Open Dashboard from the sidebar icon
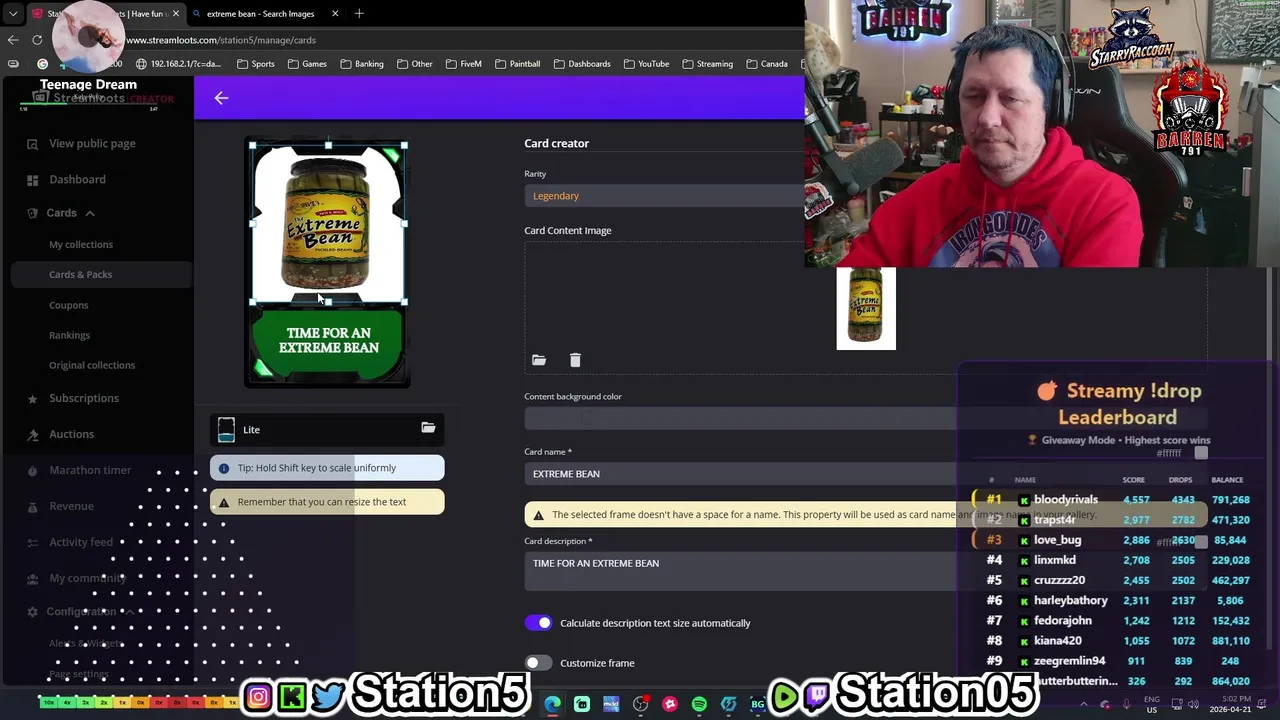Image resolution: width=1280 pixels, height=720 pixels. (32, 180)
